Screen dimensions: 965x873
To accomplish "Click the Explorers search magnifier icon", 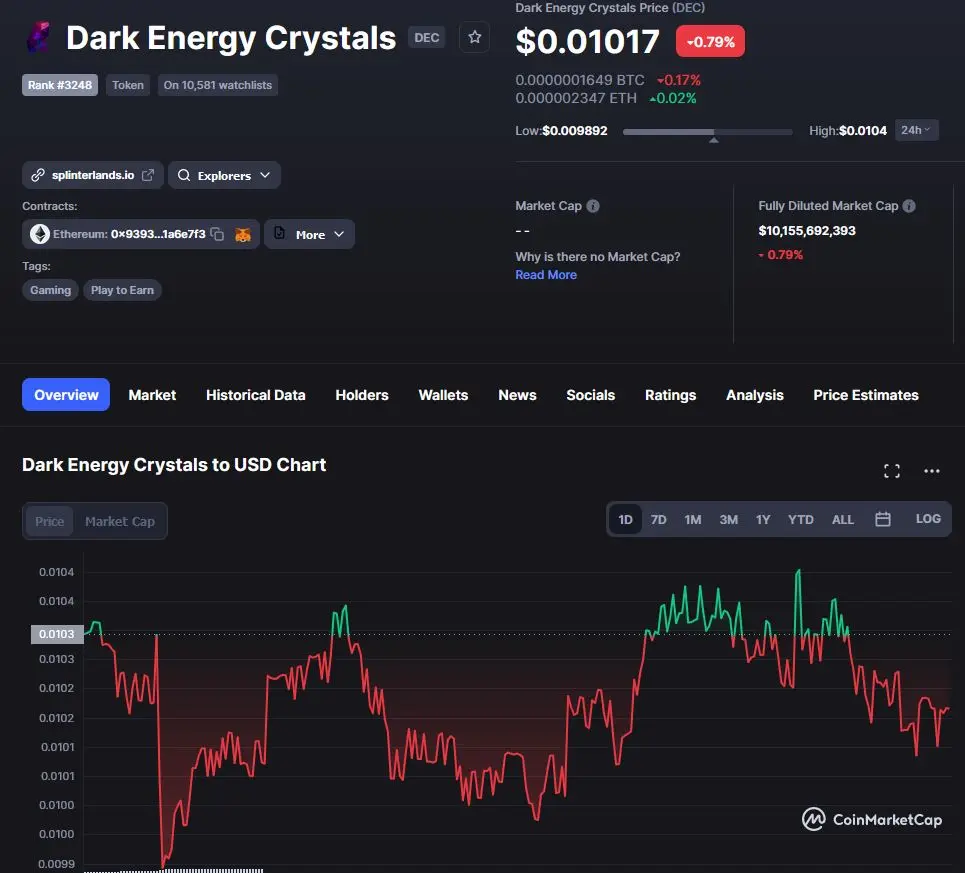I will coord(183,175).
